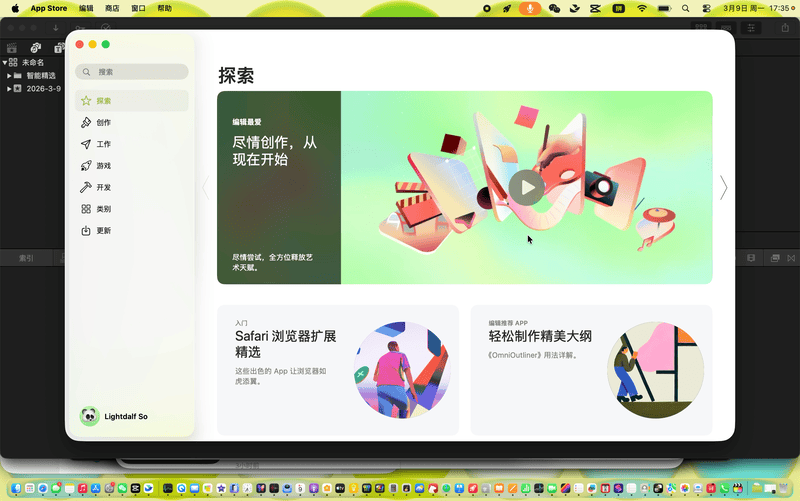Click the Wi-Fi icon in menu bar
Image resolution: width=800 pixels, height=501 pixels.
(642, 8)
